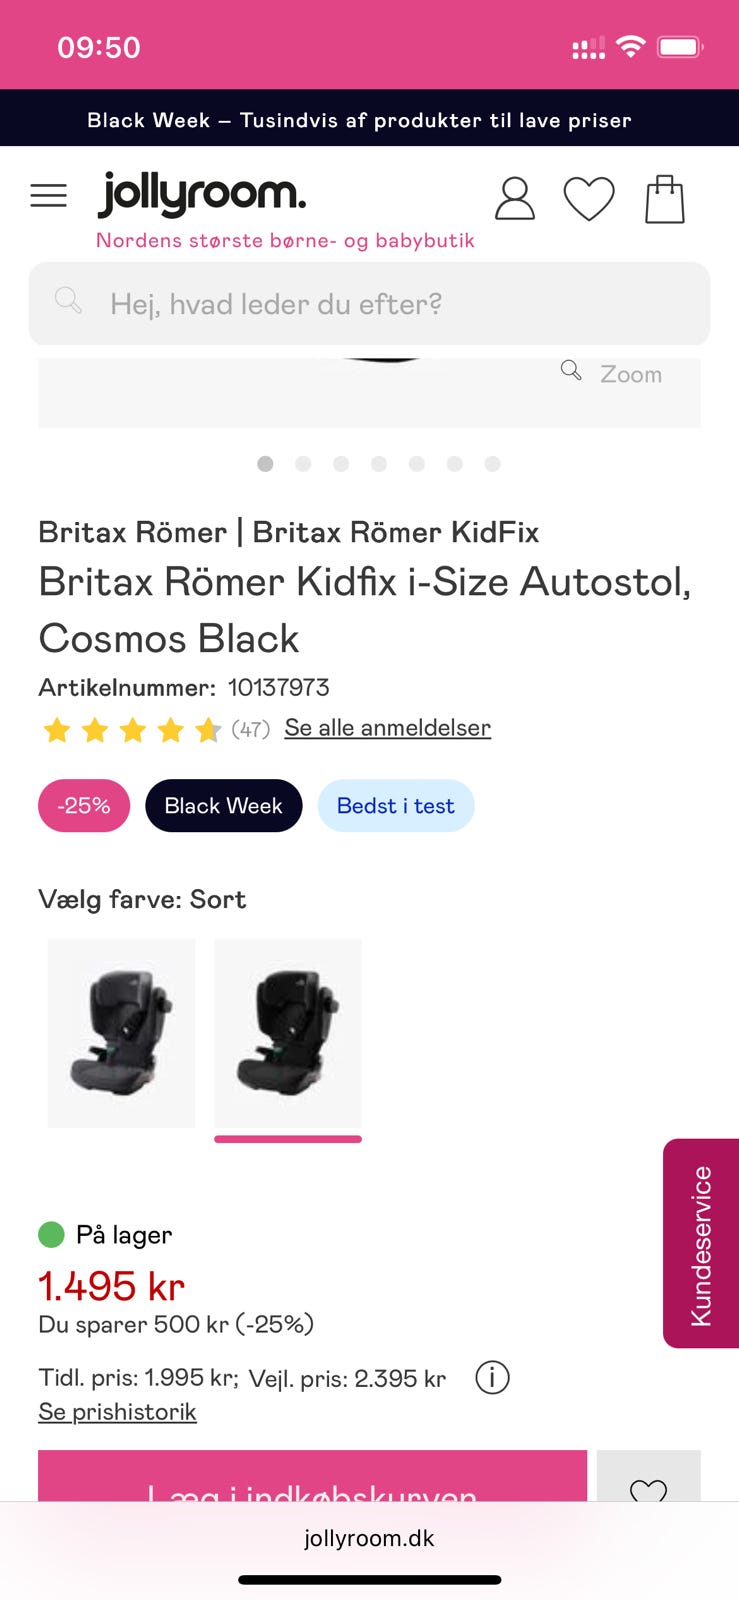Open the Kundeservice side tab
The height and width of the screenshot is (1600, 739).
tap(701, 1244)
